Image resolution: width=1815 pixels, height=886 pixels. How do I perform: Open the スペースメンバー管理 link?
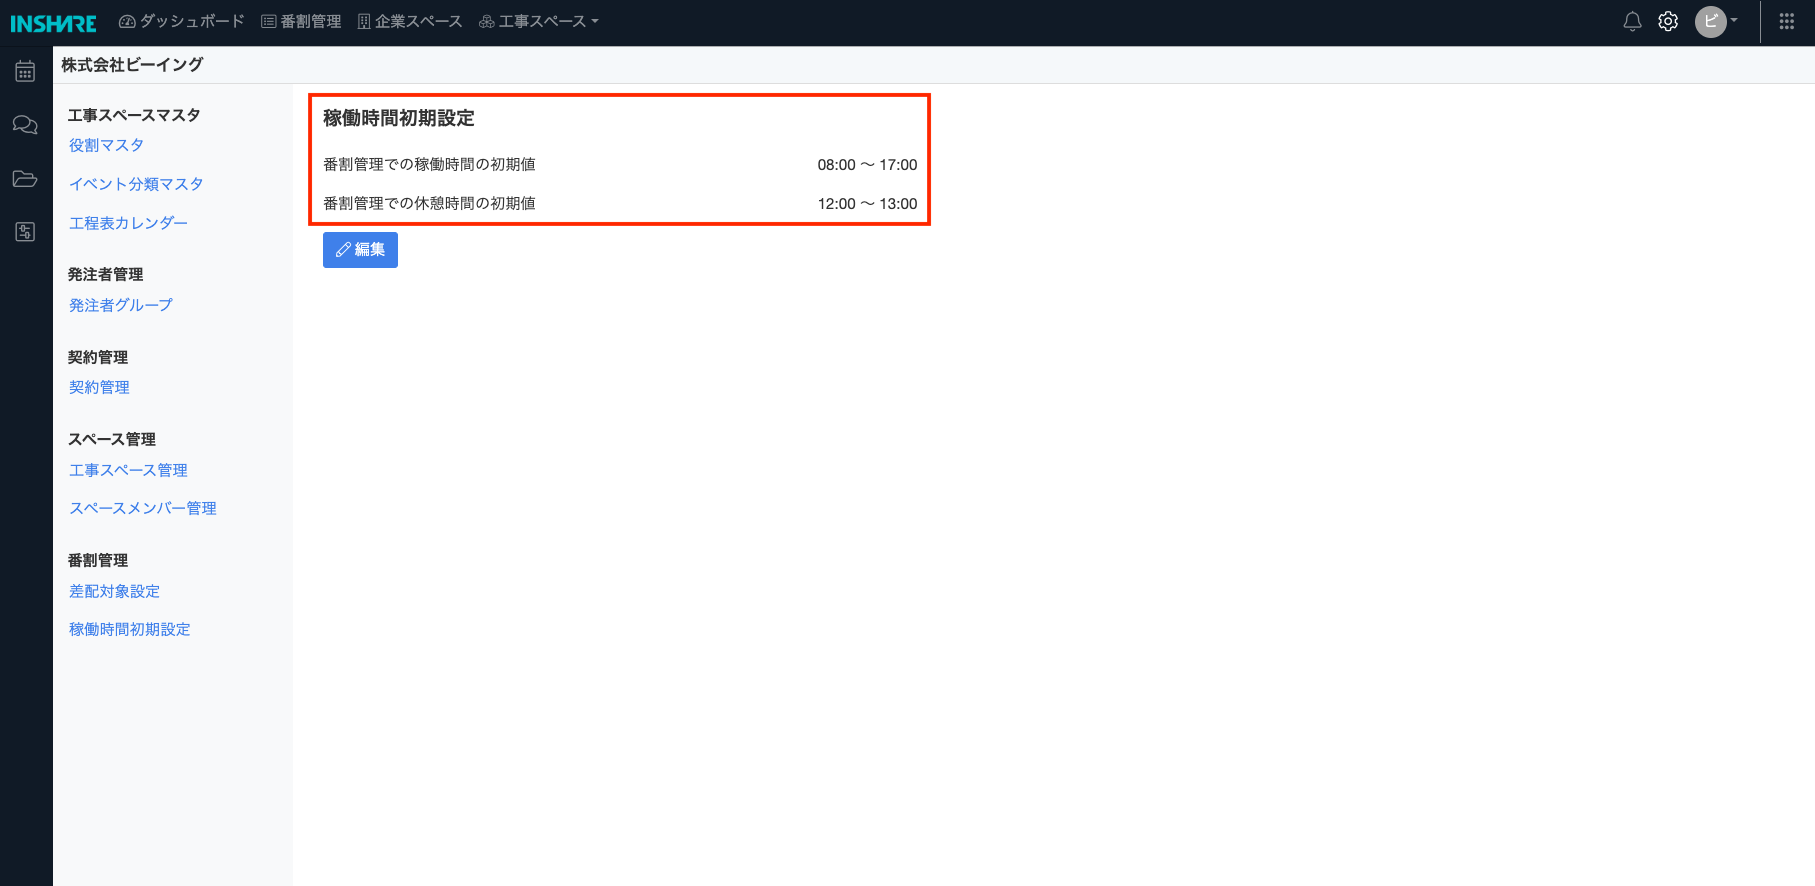click(143, 508)
